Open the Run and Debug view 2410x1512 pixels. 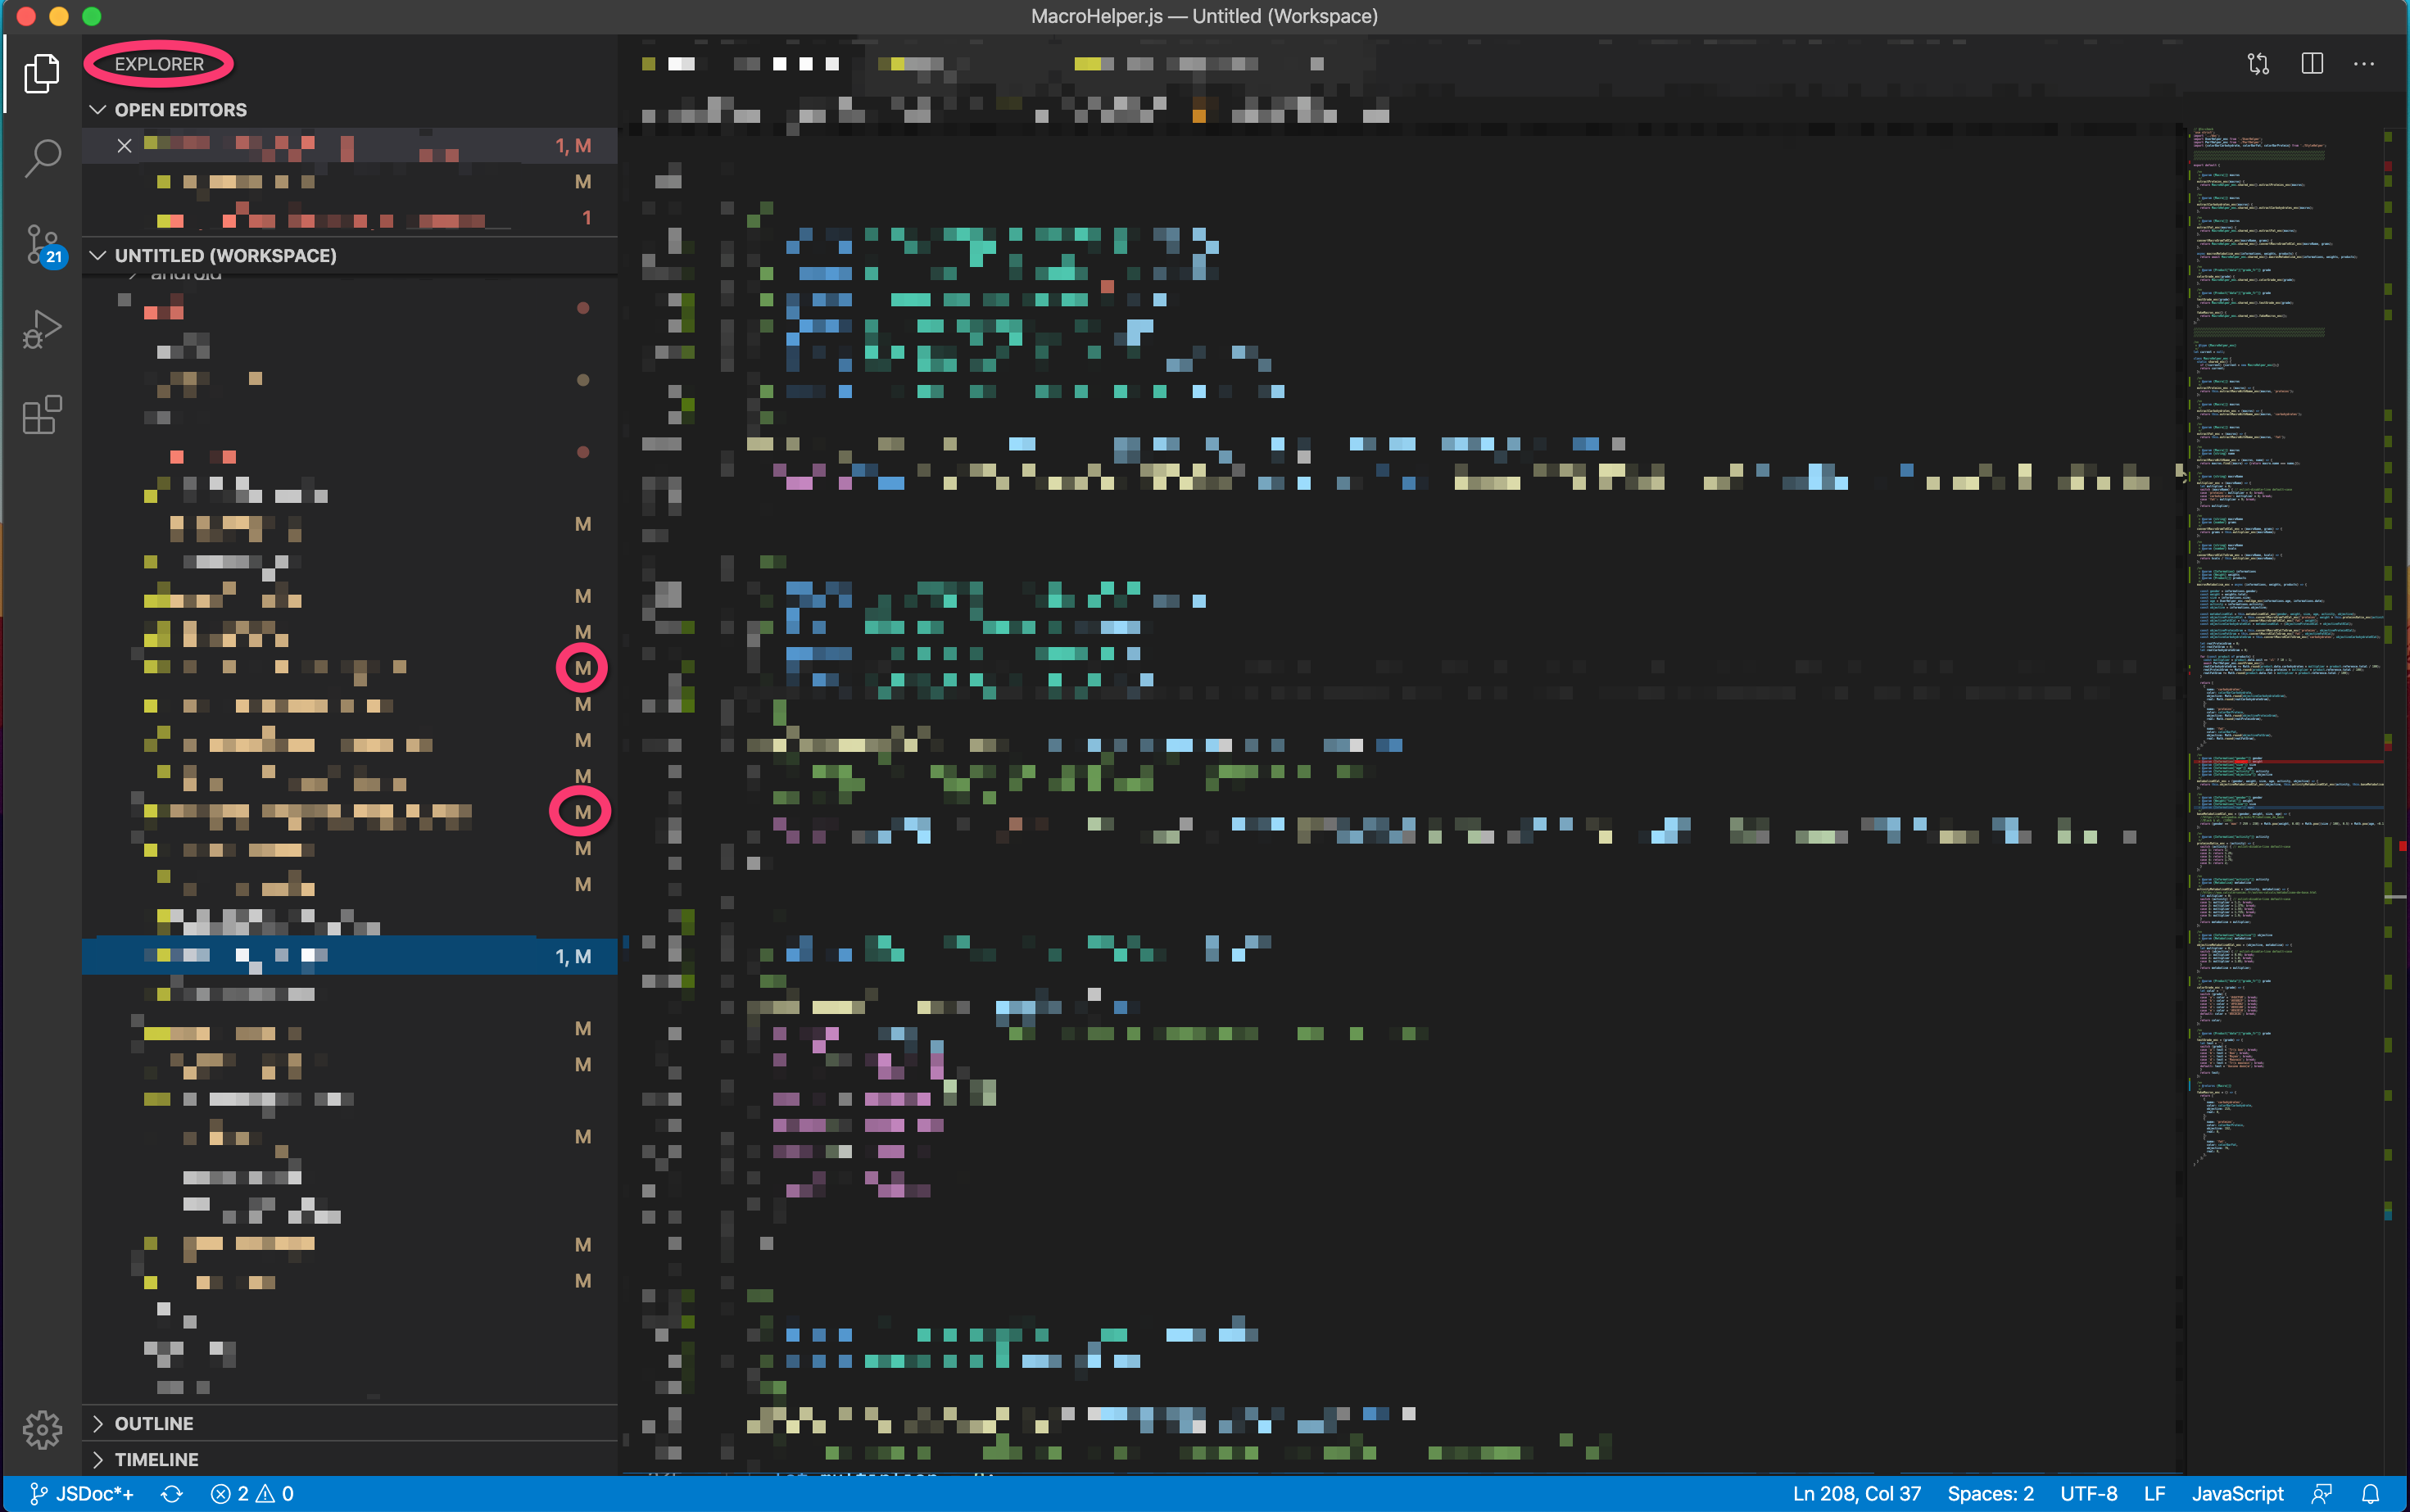pyautogui.click(x=41, y=329)
